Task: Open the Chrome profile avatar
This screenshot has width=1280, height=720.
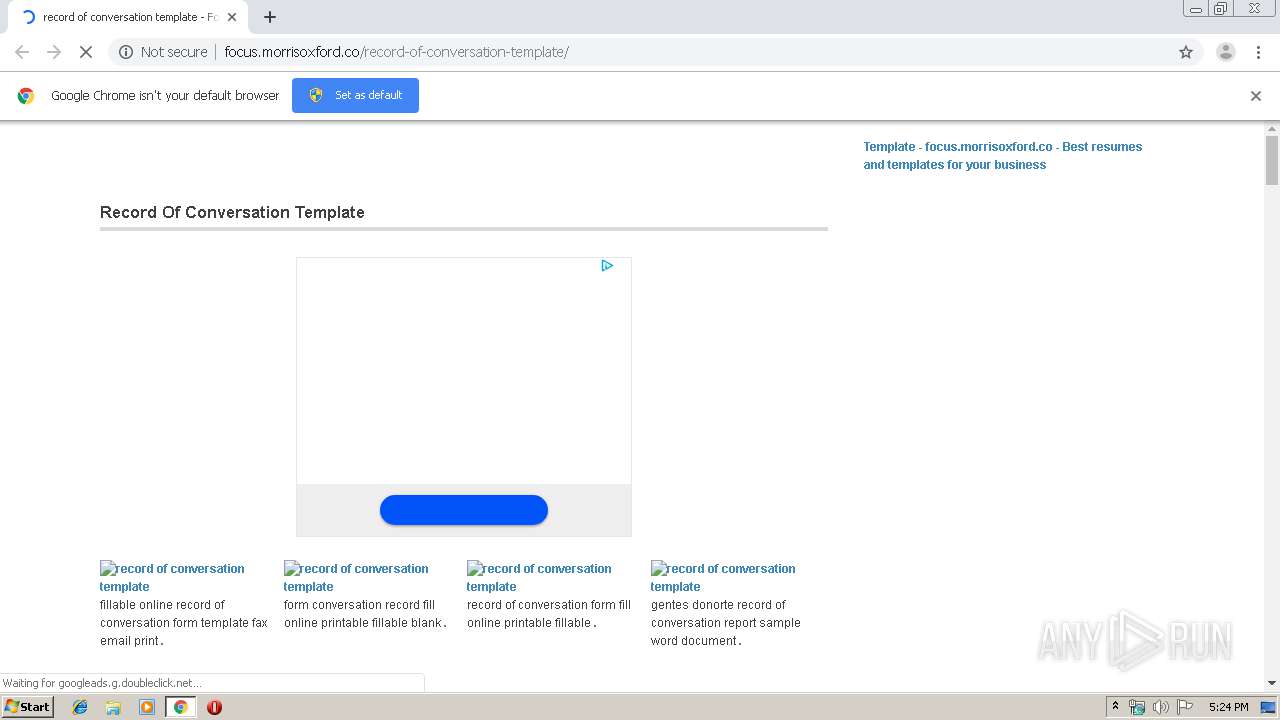Action: (x=1226, y=52)
